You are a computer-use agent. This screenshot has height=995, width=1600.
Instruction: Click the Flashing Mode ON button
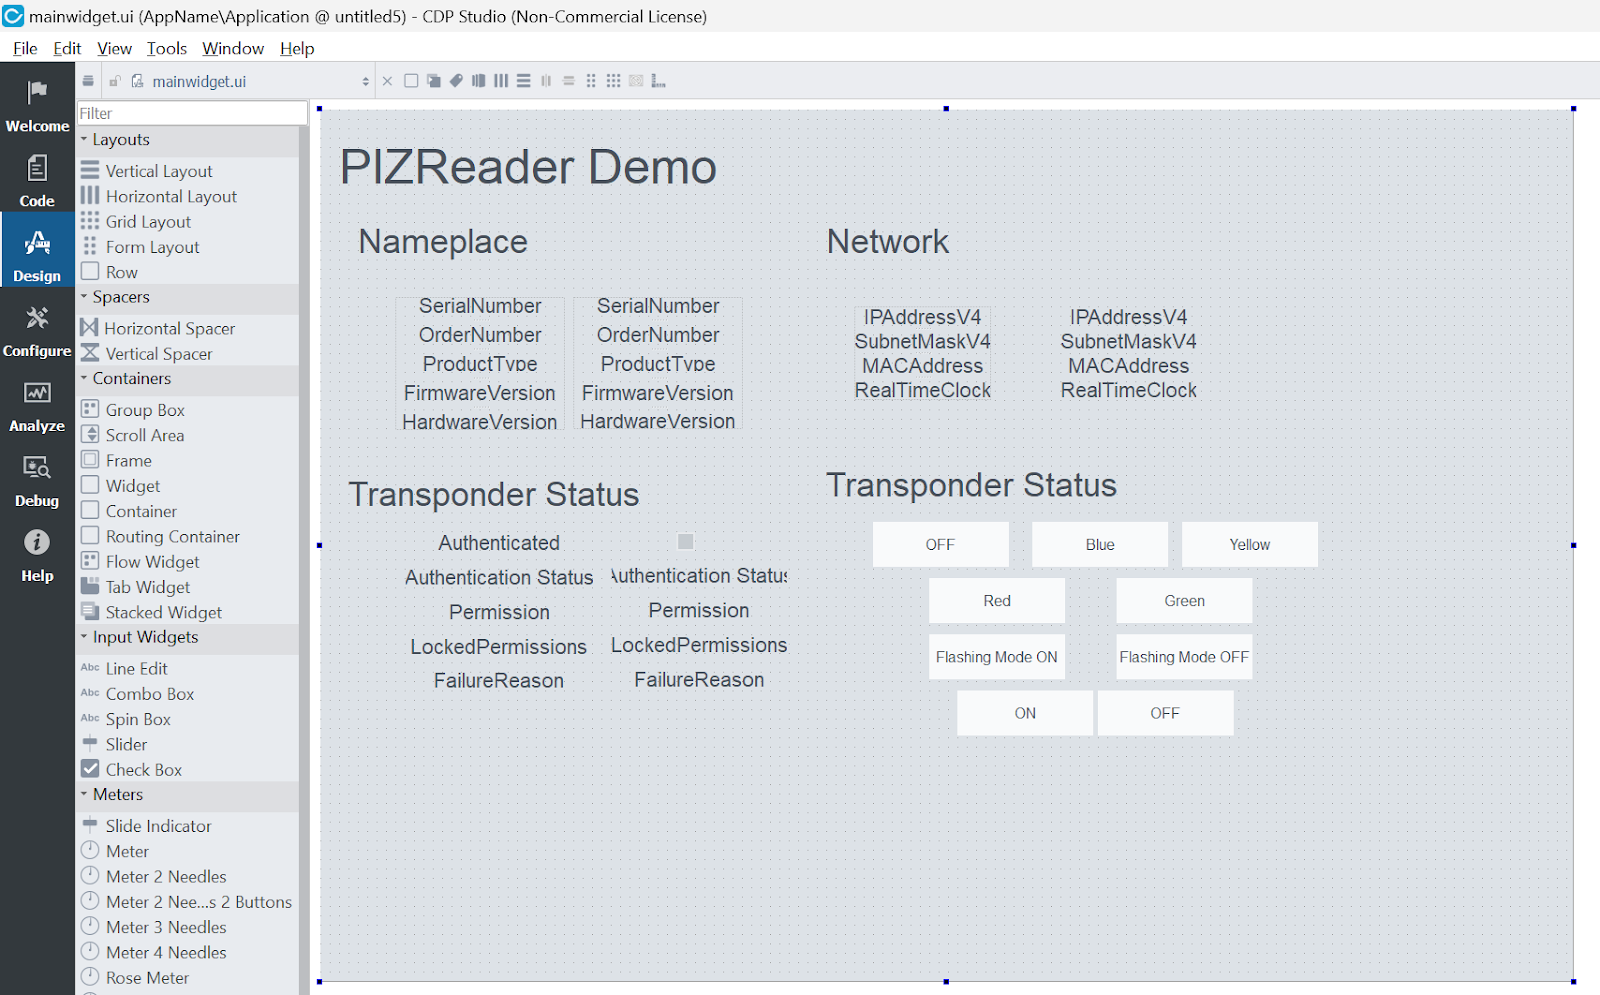pyautogui.click(x=997, y=657)
